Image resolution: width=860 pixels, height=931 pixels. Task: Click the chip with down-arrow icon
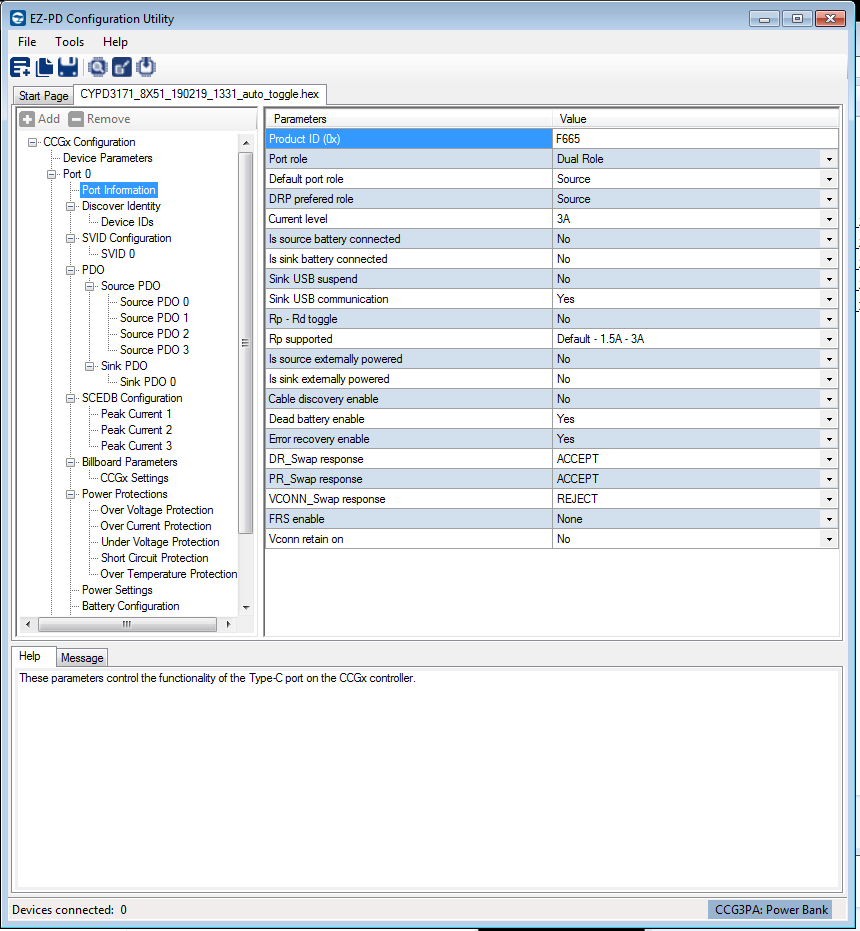(x=146, y=67)
